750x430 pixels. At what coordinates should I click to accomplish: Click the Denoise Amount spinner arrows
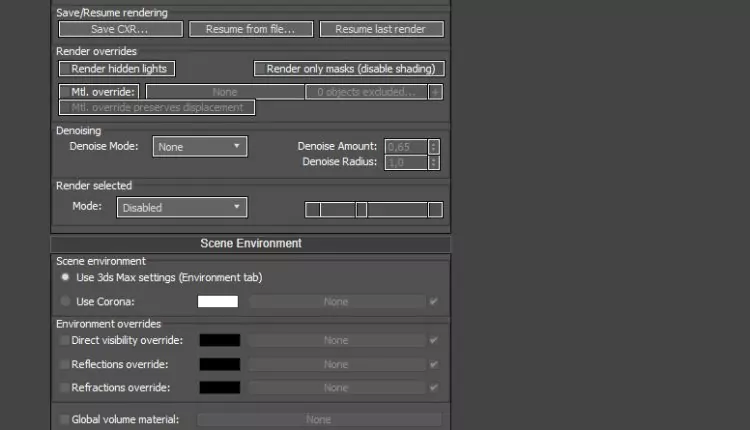(434, 146)
